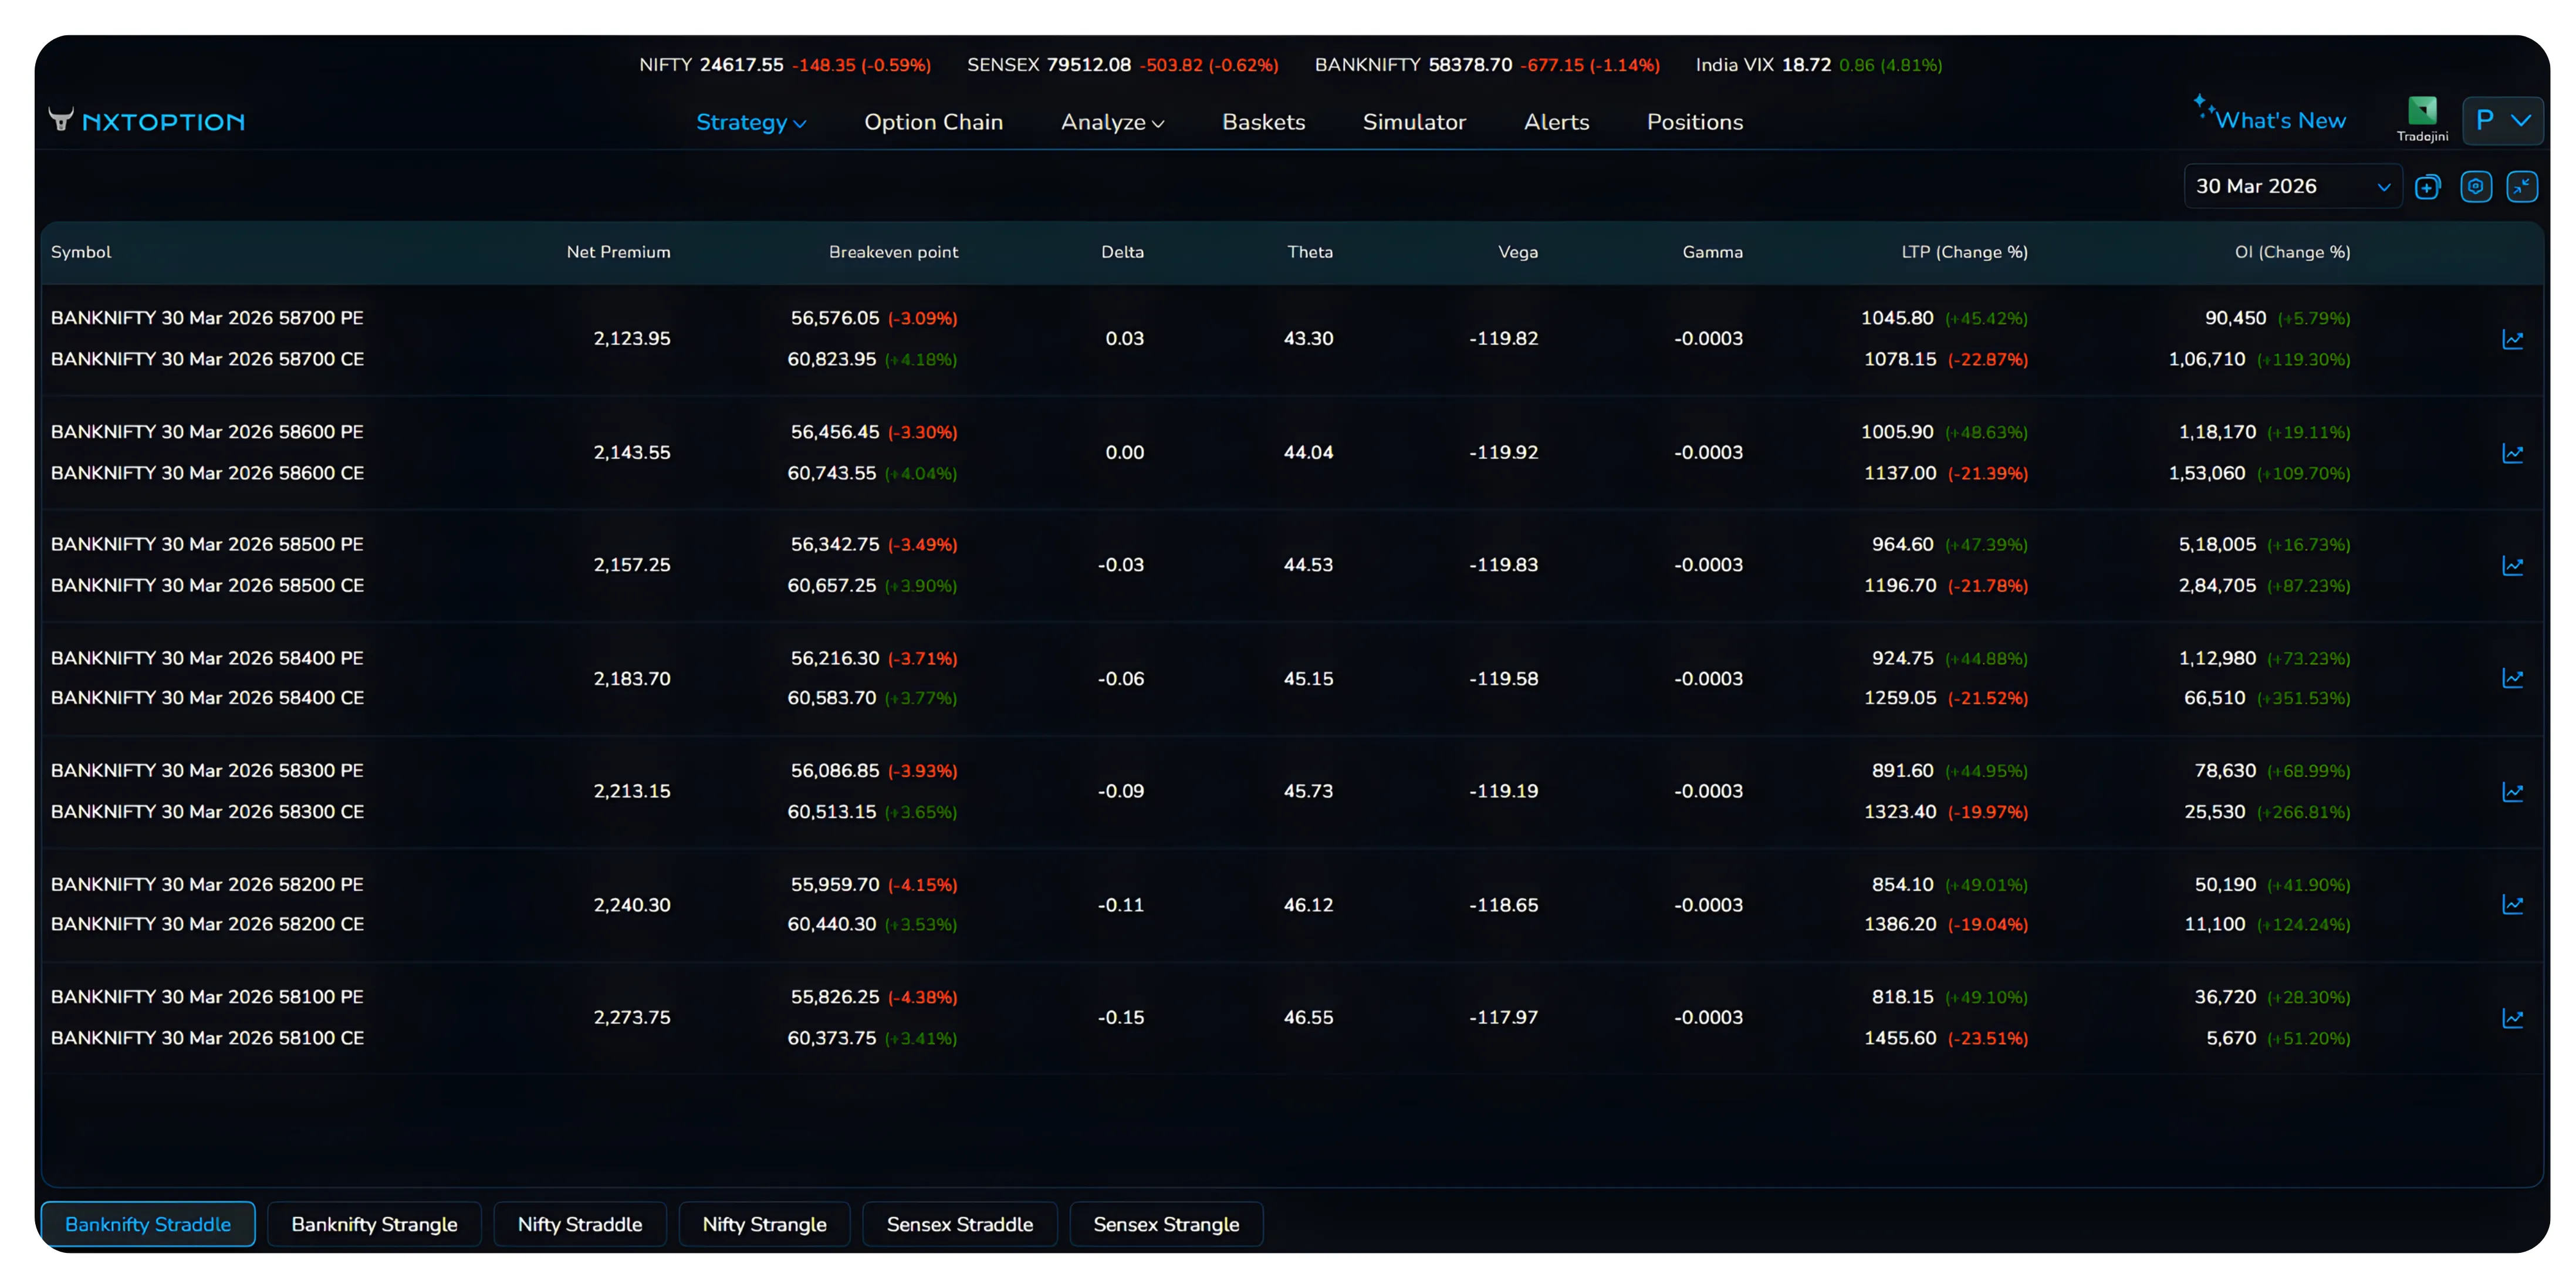Expand the Analyze dropdown
Image resolution: width=2576 pixels, height=1284 pixels.
tap(1112, 122)
